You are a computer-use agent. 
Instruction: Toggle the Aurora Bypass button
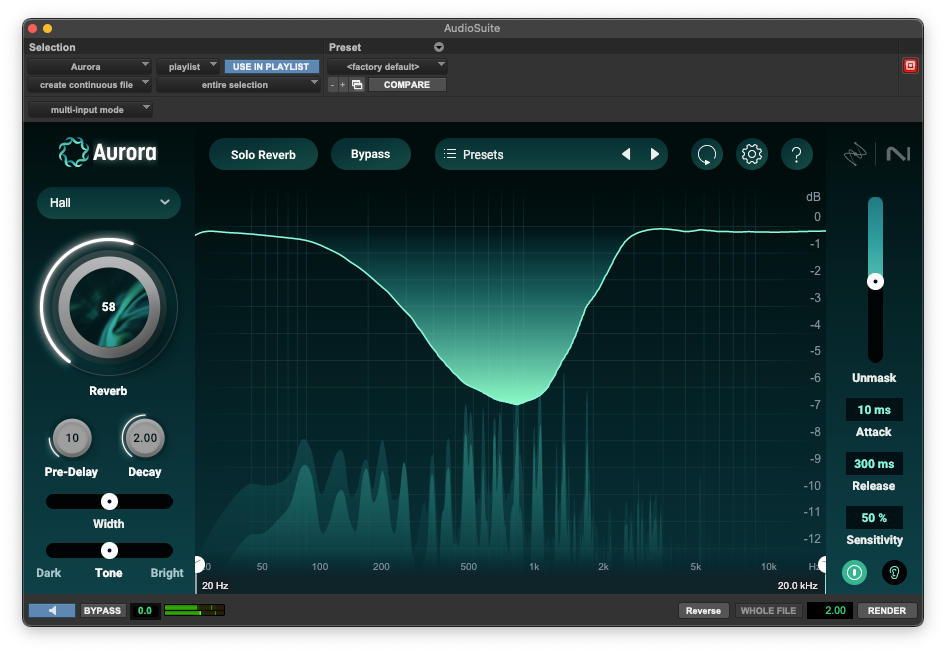click(370, 154)
